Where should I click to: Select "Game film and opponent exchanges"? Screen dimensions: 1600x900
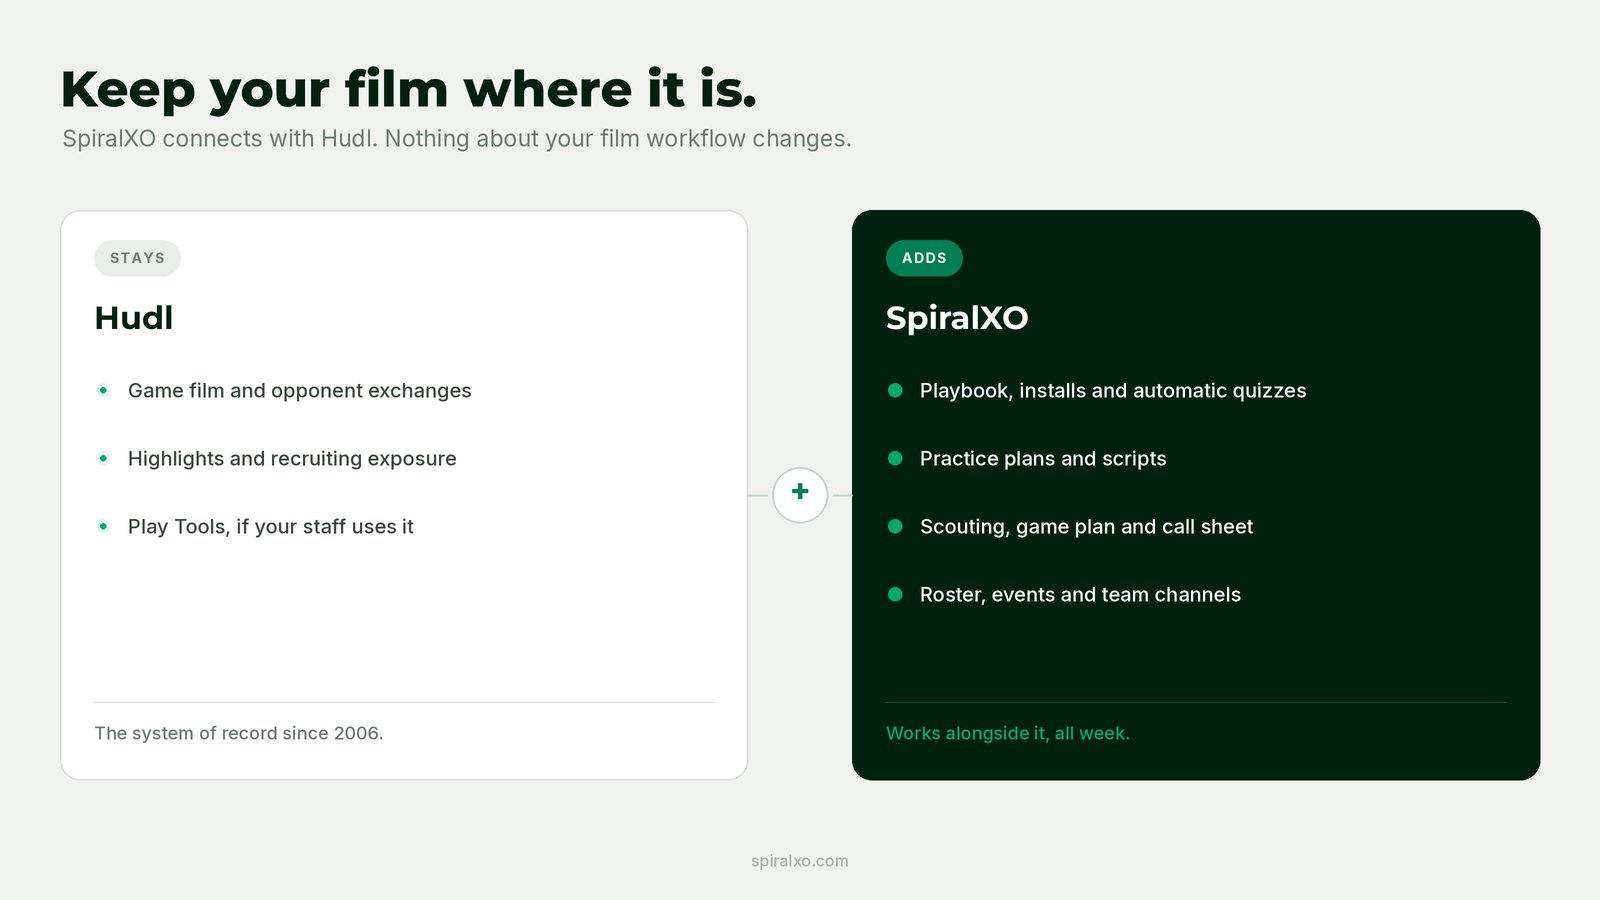point(299,391)
